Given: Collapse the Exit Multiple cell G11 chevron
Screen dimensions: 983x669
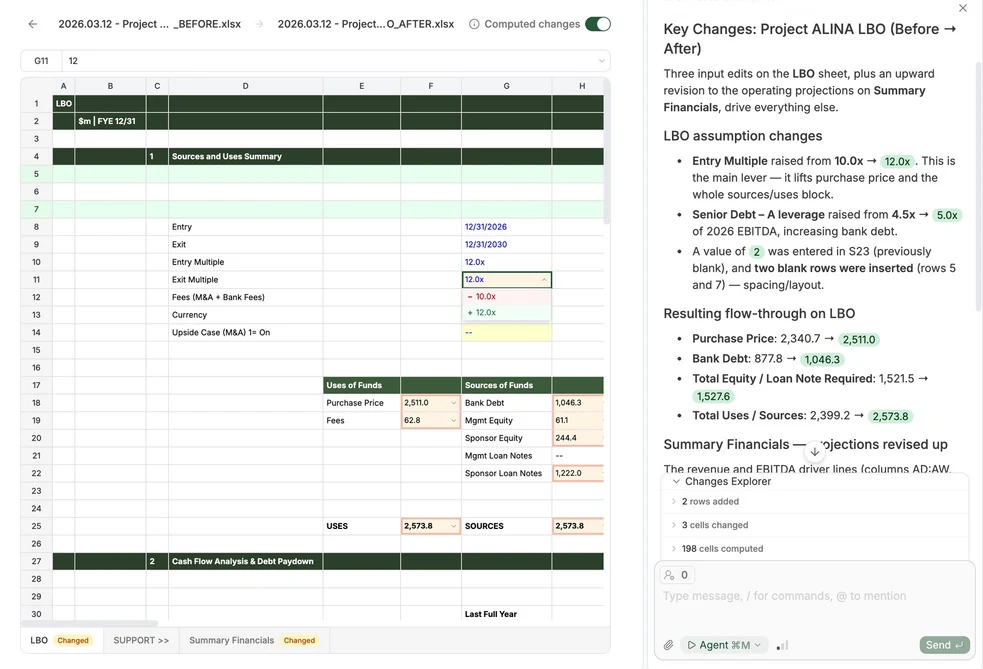Looking at the screenshot, I should click(x=544, y=280).
